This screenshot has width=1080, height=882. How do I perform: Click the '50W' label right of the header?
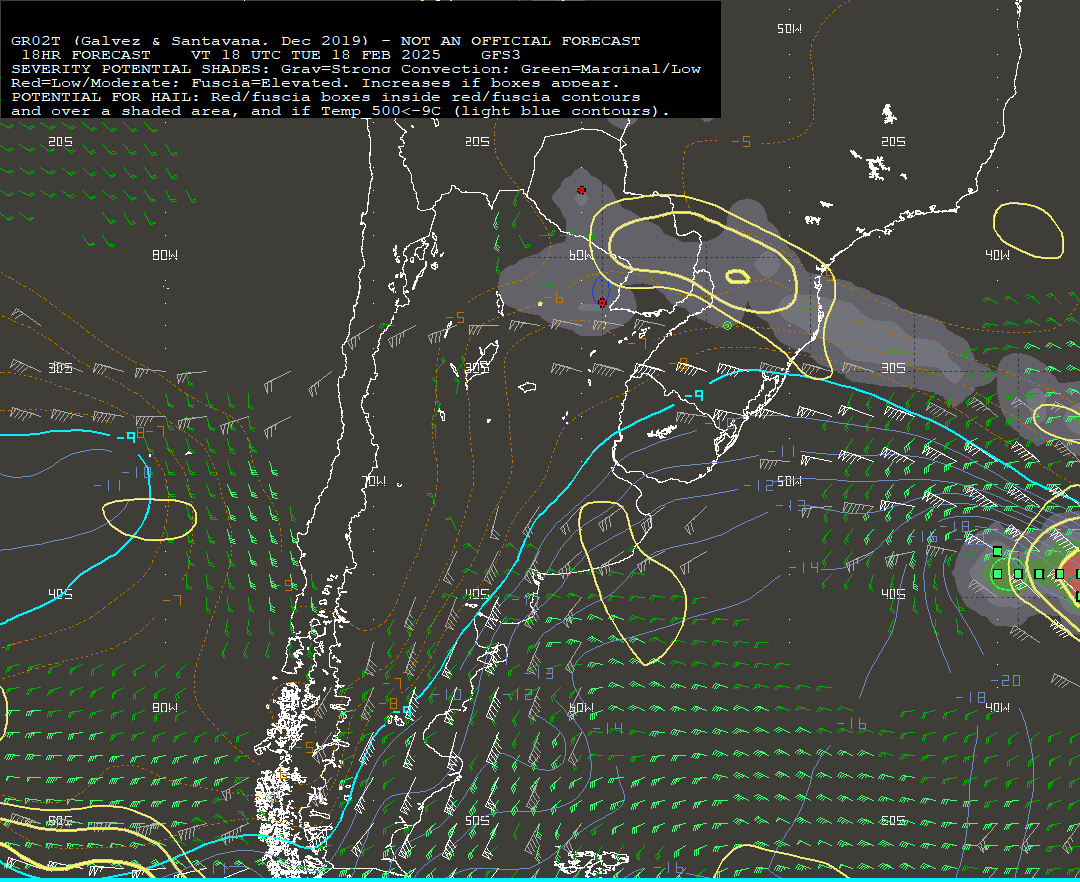(x=789, y=29)
